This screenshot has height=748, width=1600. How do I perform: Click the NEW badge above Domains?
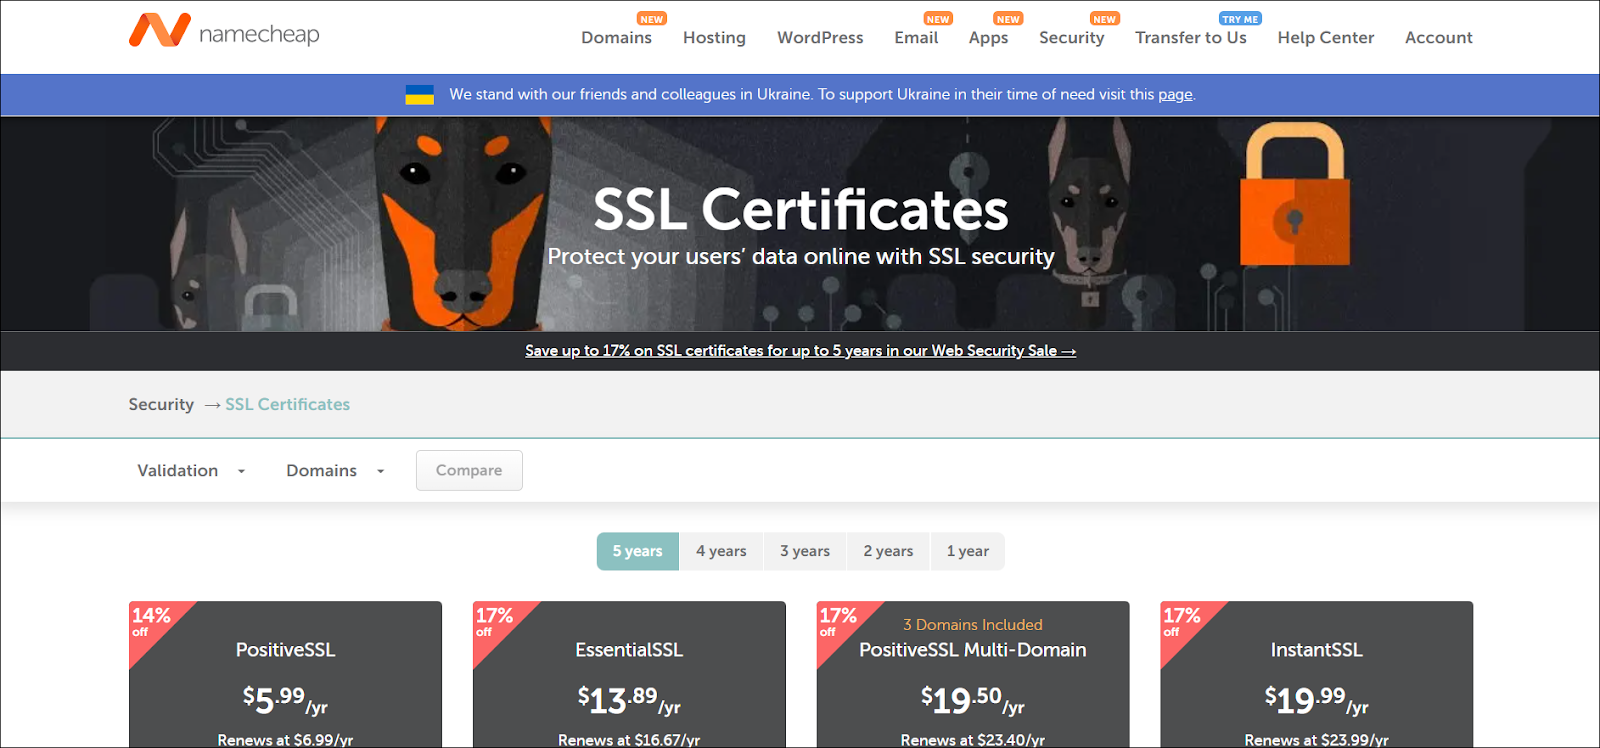tap(652, 19)
